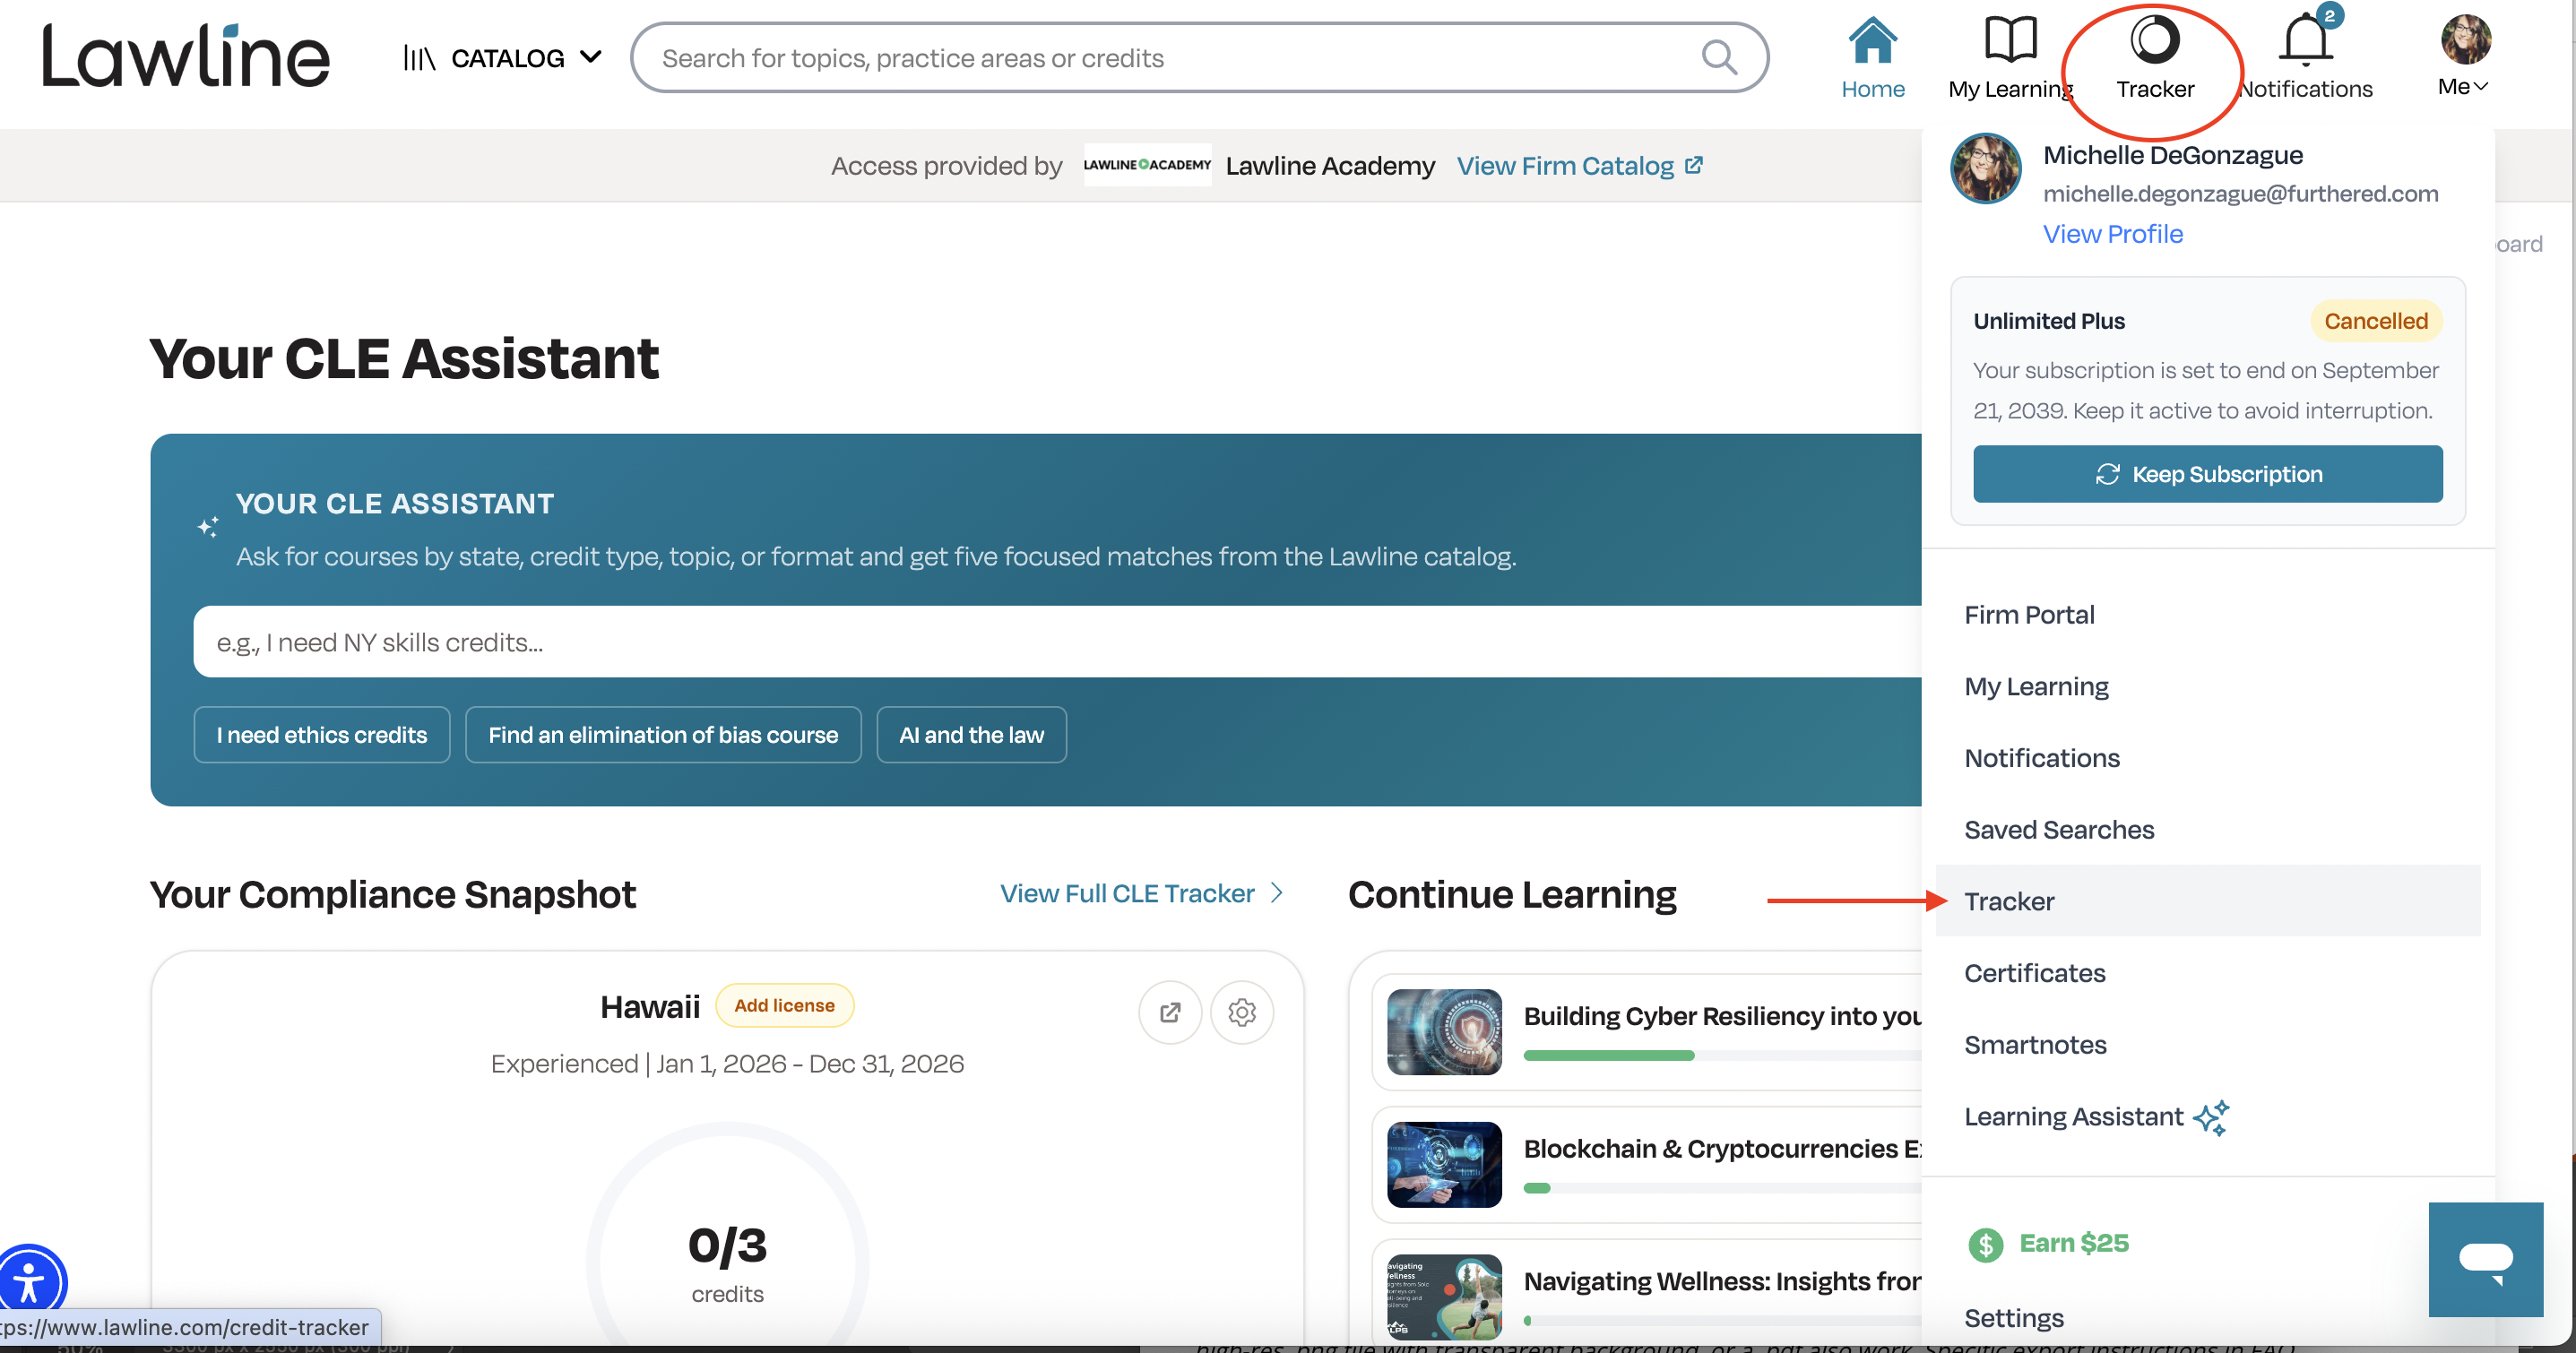Open the Building Cyber Resiliency course title
The width and height of the screenshot is (2576, 1353).
(1722, 1016)
